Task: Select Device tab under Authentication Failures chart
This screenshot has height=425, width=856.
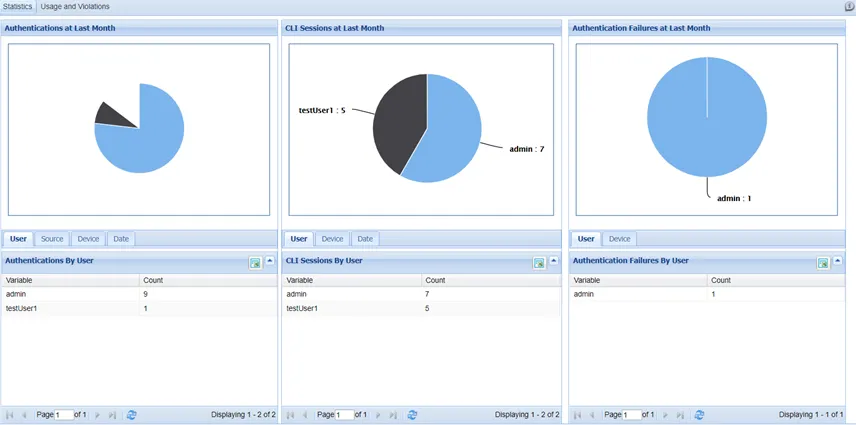Action: click(620, 239)
